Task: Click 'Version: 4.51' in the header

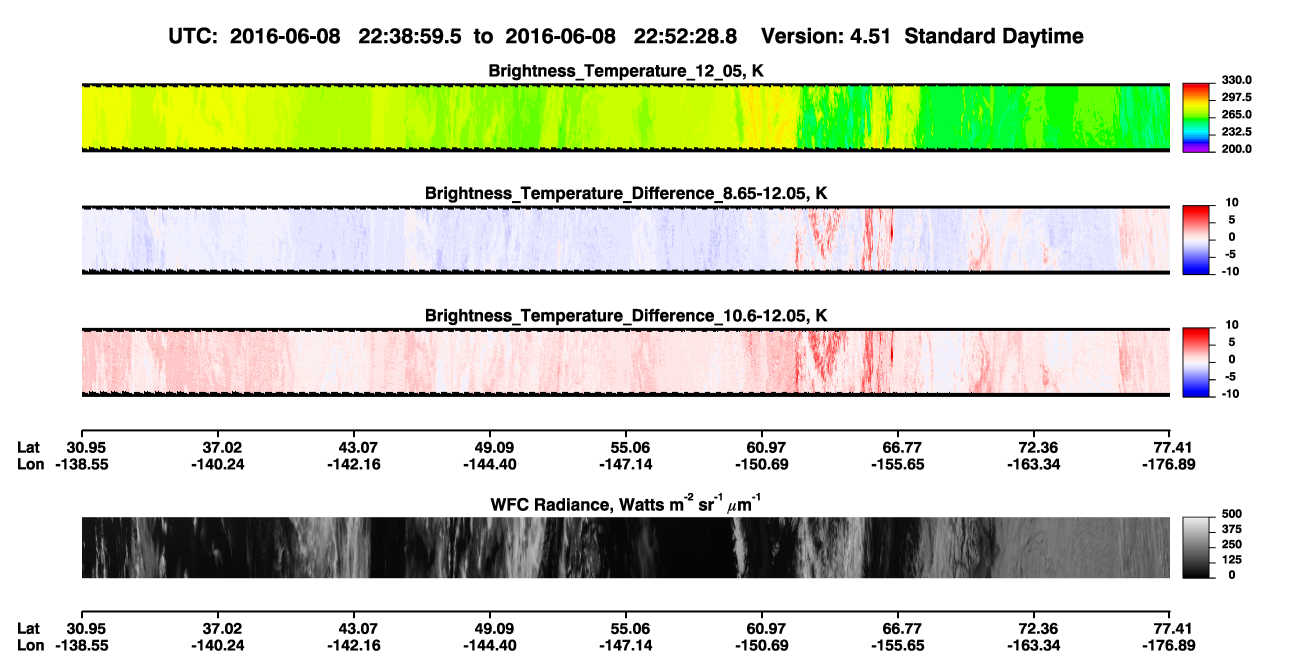Action: pyautogui.click(x=827, y=37)
